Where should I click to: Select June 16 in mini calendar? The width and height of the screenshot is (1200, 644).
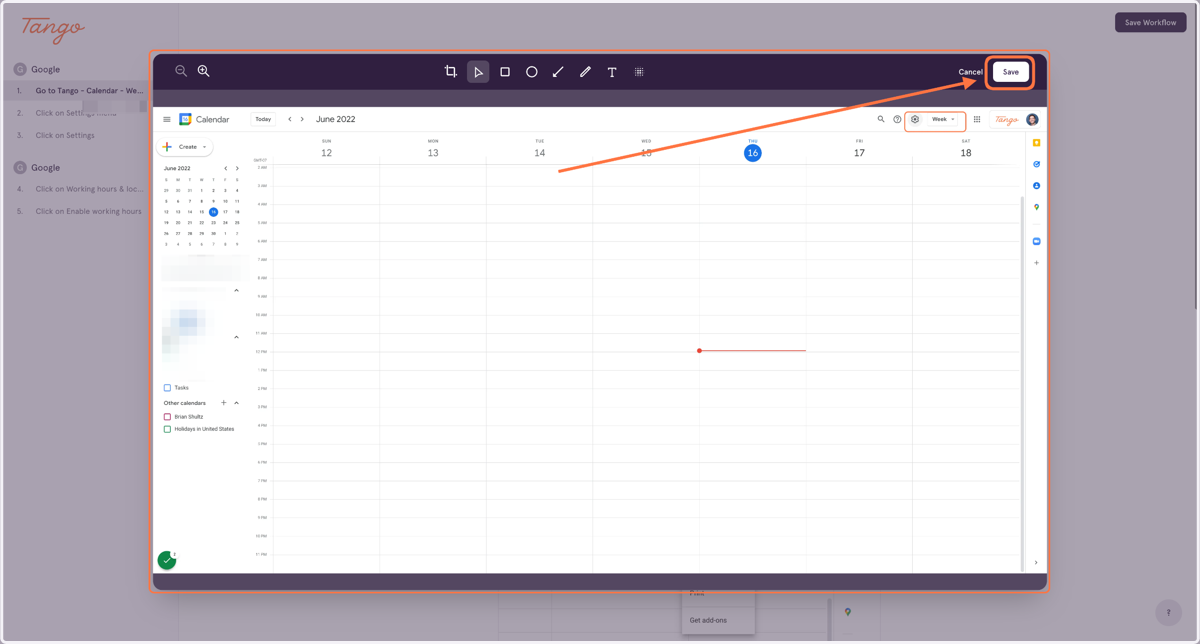[213, 212]
